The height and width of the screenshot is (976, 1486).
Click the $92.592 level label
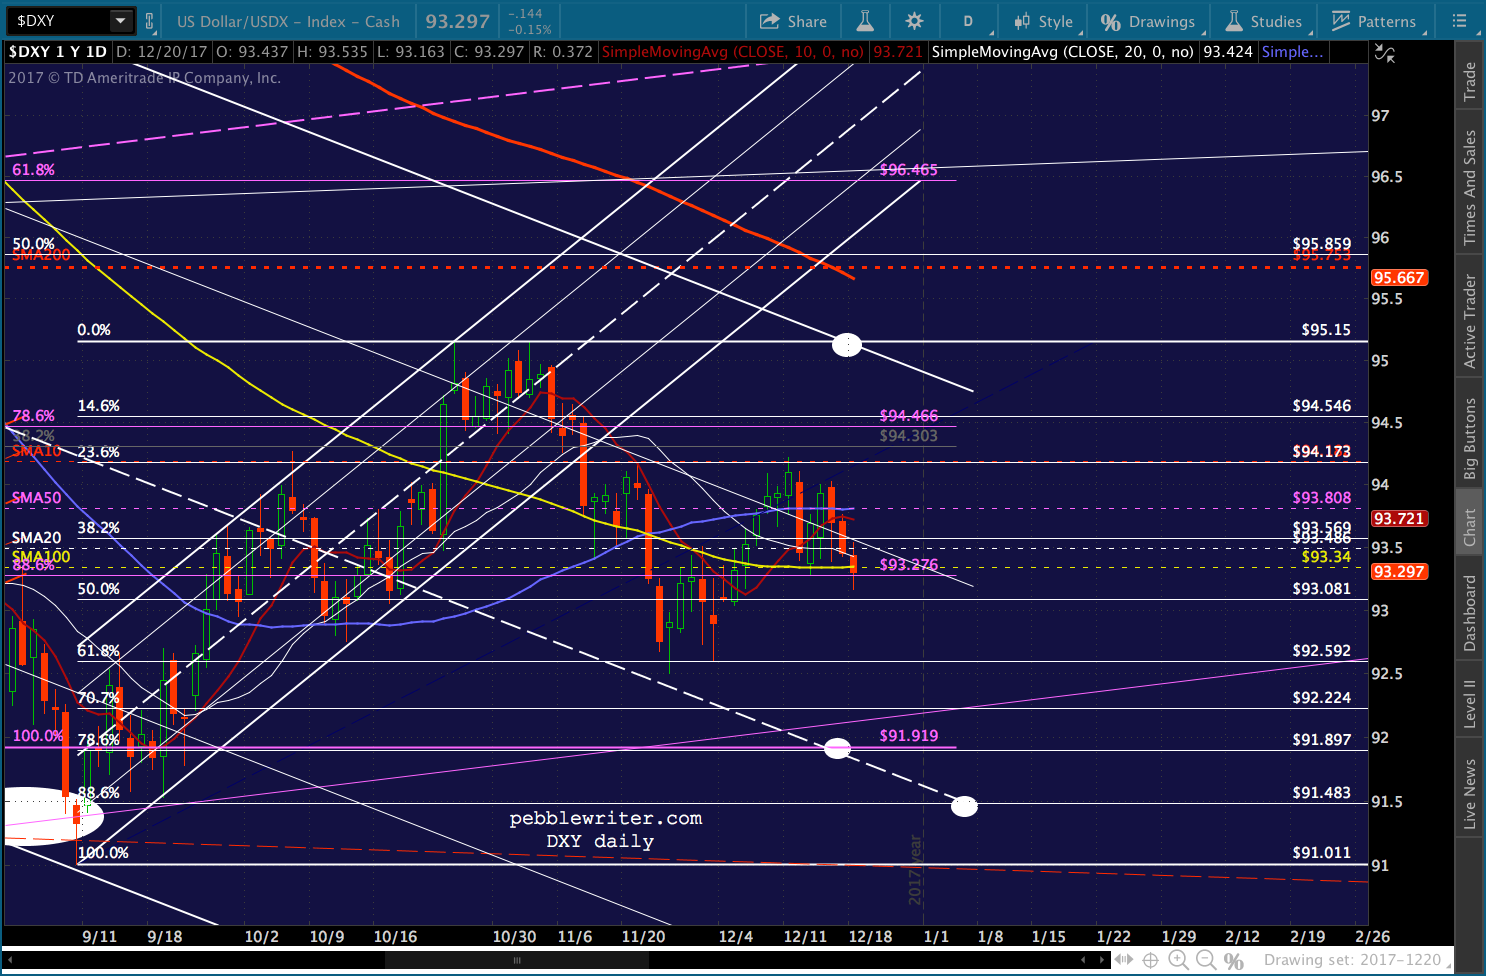click(x=1321, y=651)
